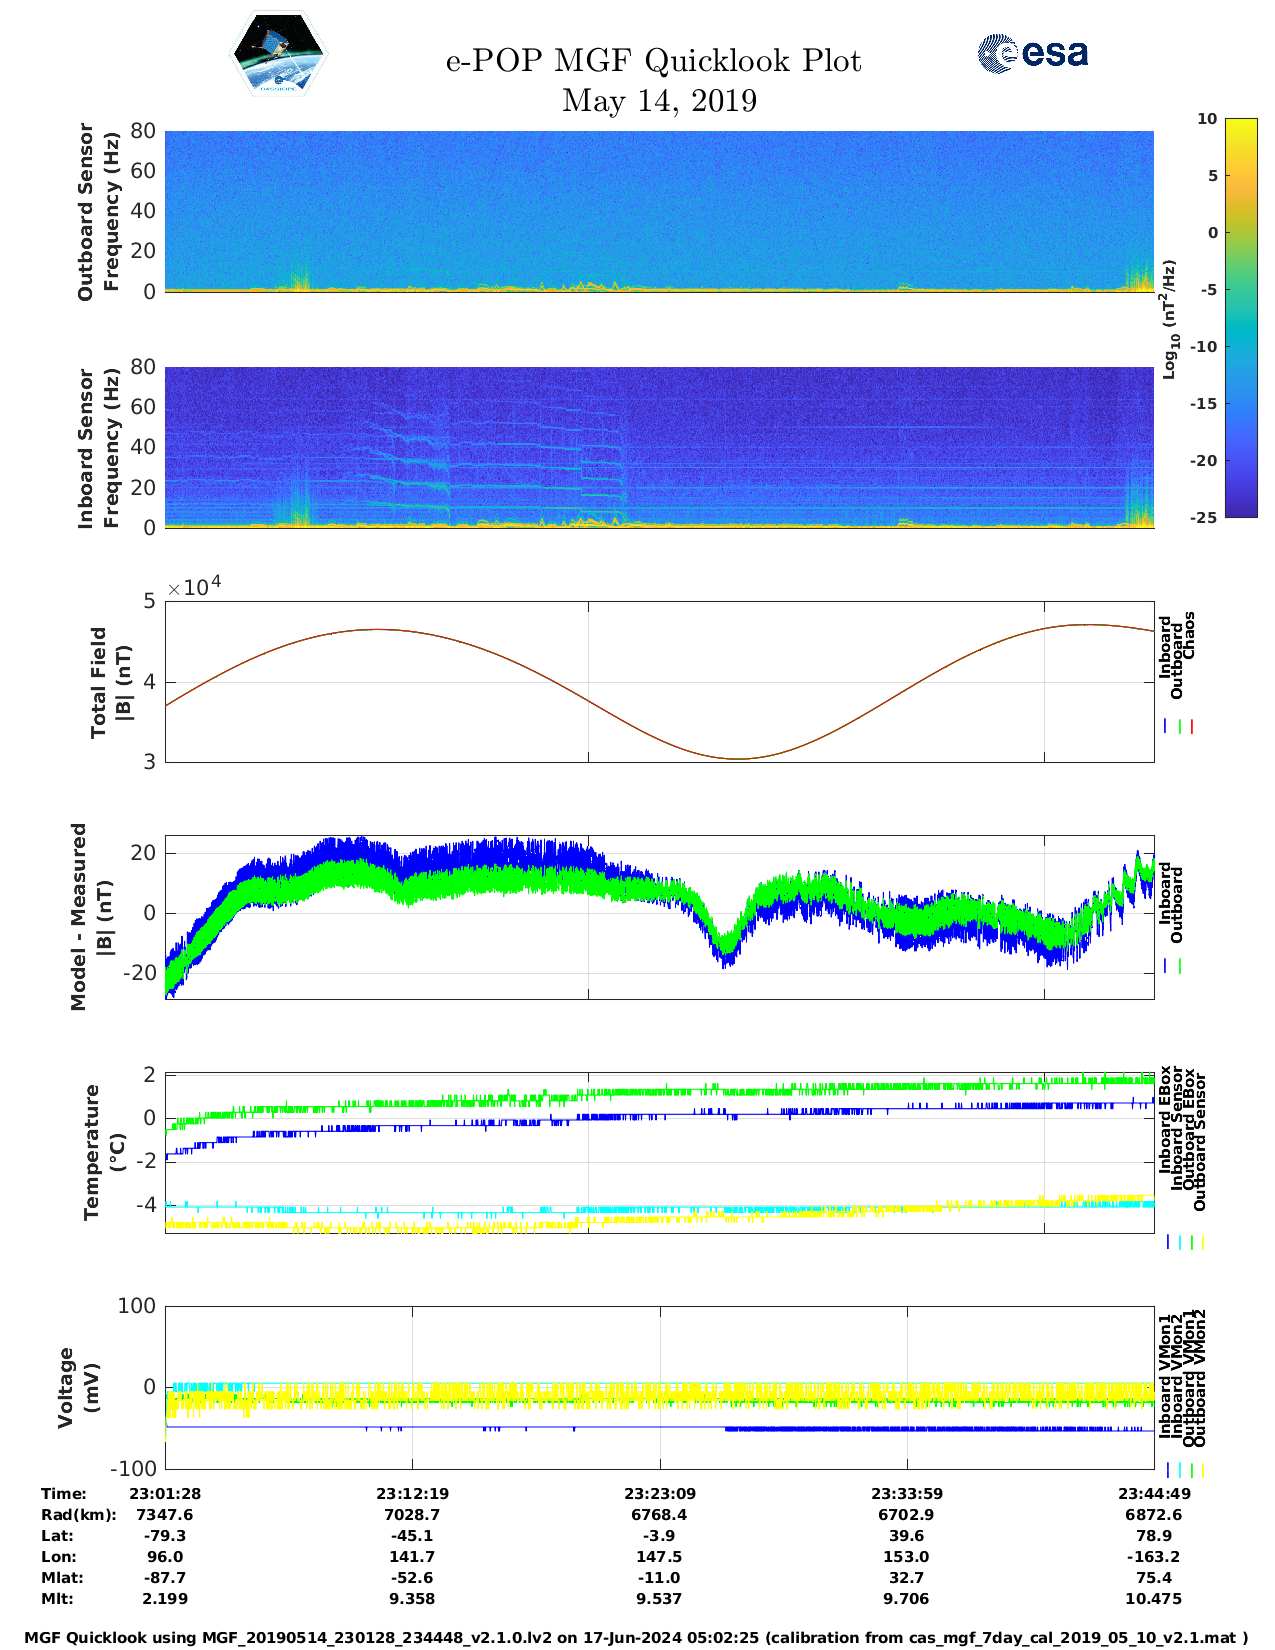Image resolution: width=1275 pixels, height=1650 pixels.
Task: Select the 'May 14, 2019' date subtitle
Action: [659, 101]
